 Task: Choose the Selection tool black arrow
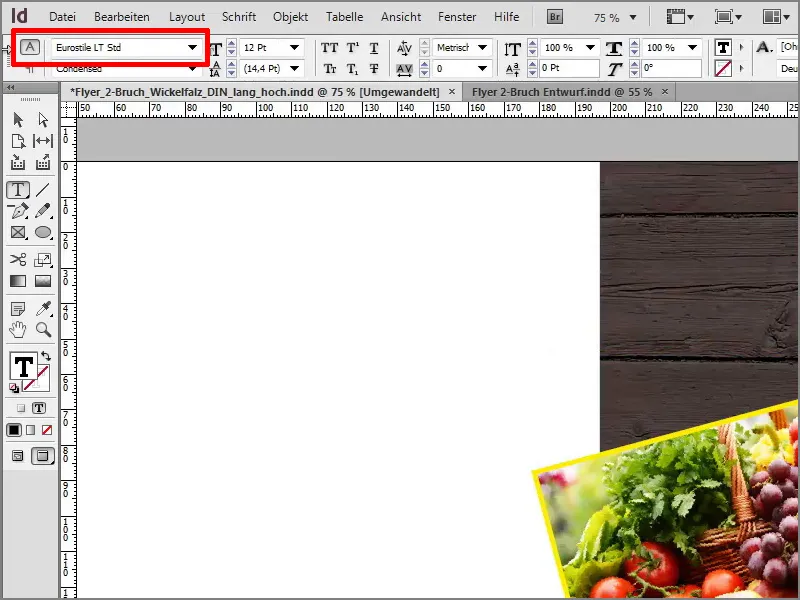pos(18,119)
